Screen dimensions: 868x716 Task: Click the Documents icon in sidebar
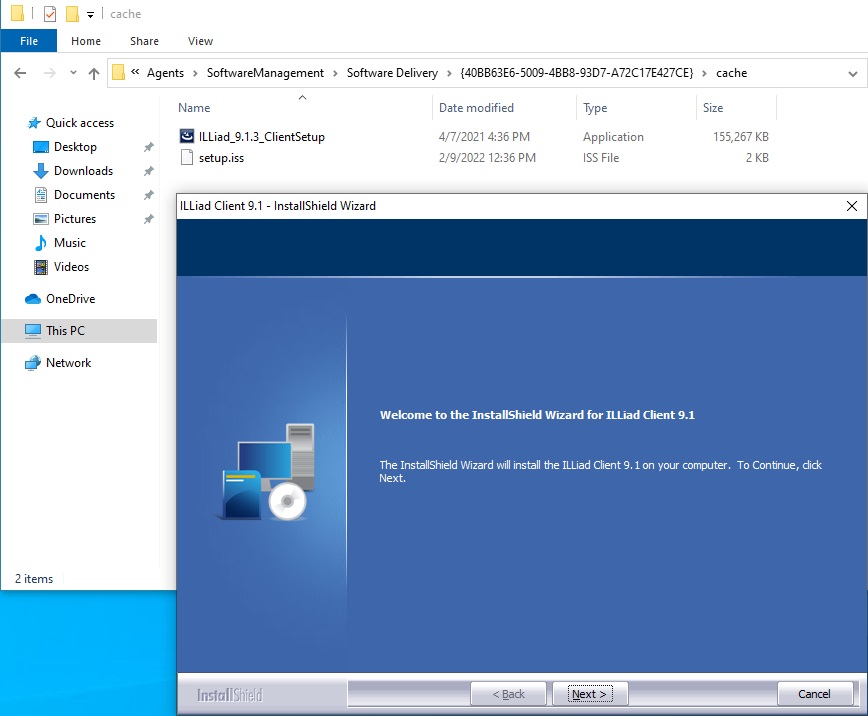pyautogui.click(x=41, y=195)
